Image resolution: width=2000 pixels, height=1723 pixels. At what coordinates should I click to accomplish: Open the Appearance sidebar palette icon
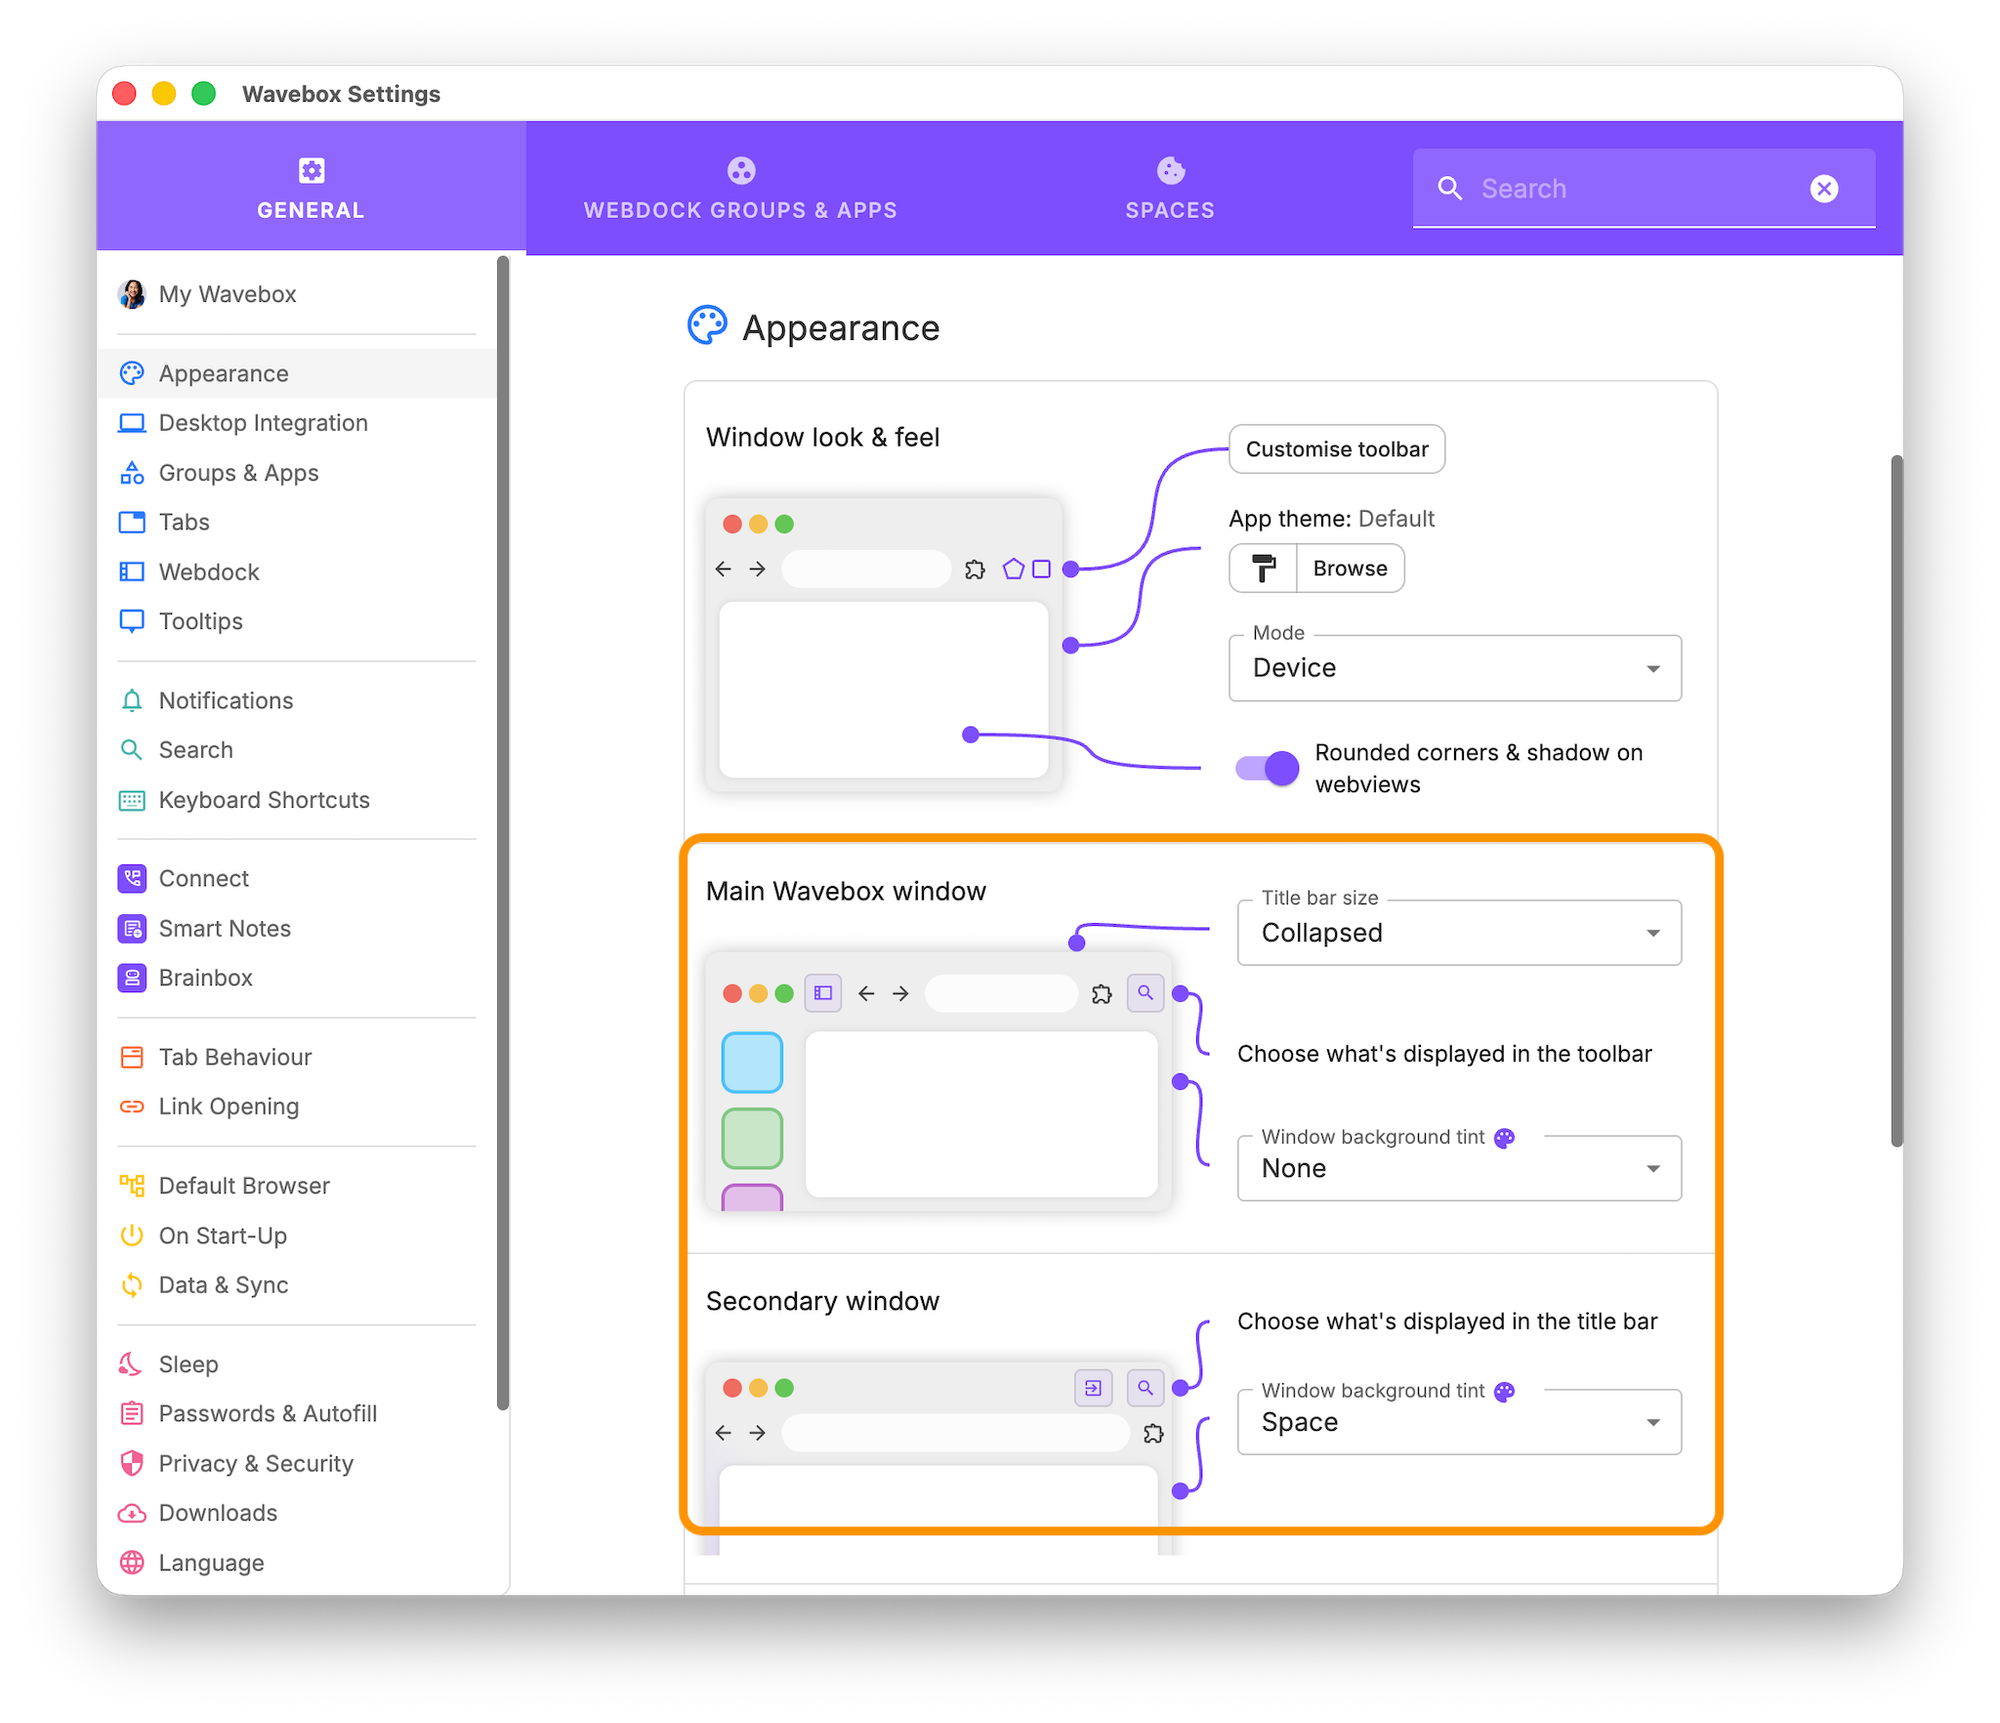tap(132, 373)
